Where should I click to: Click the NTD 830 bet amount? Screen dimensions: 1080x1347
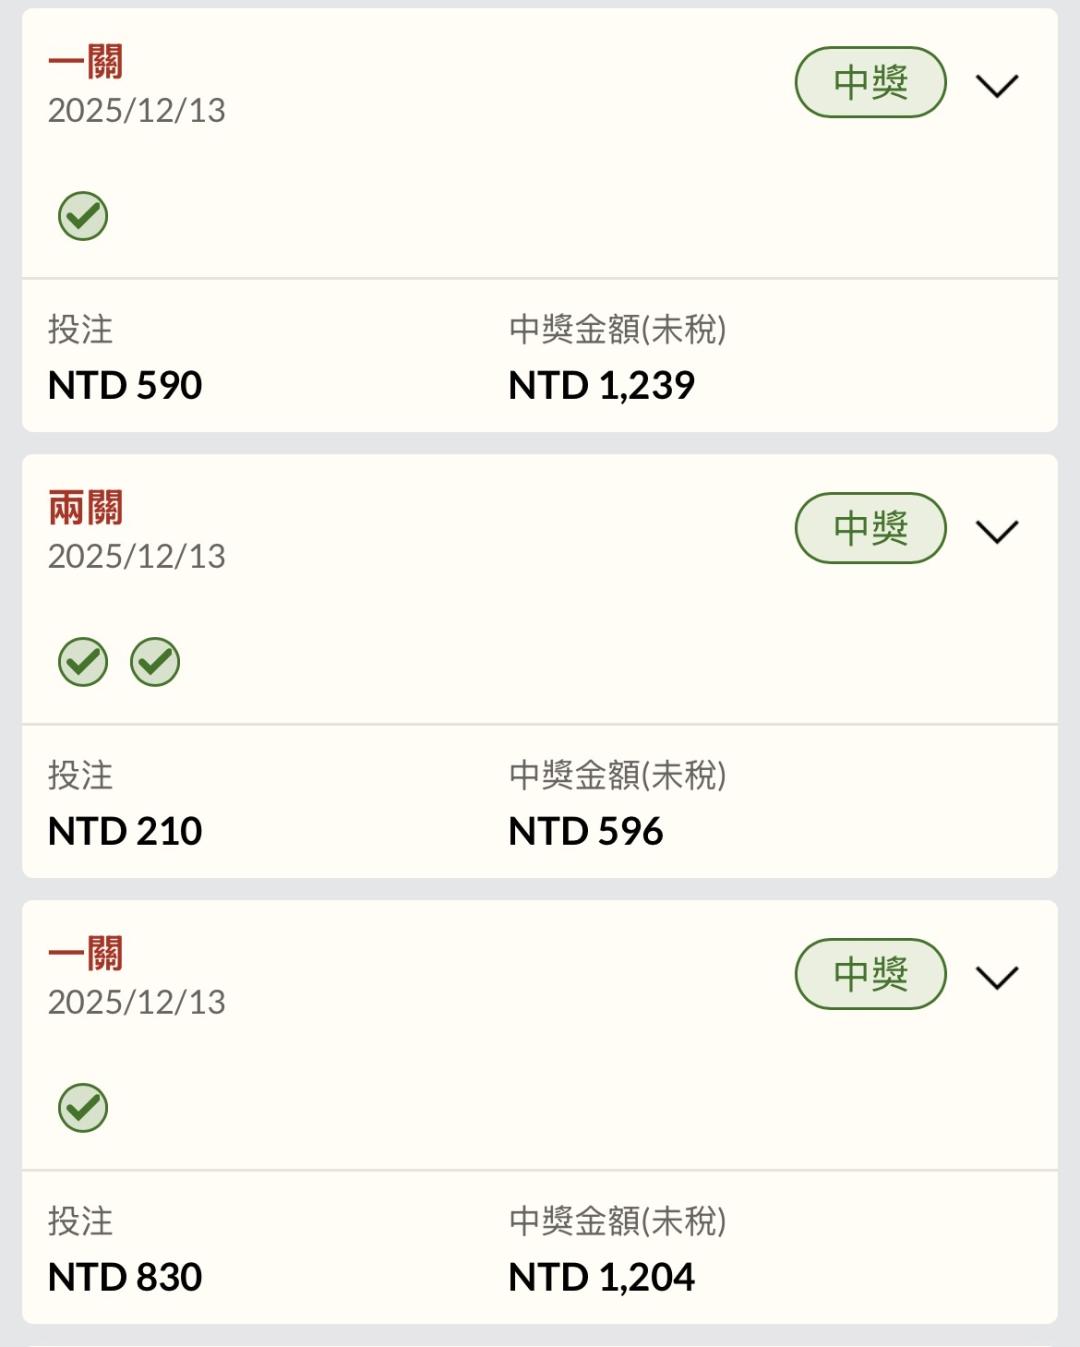click(125, 1277)
